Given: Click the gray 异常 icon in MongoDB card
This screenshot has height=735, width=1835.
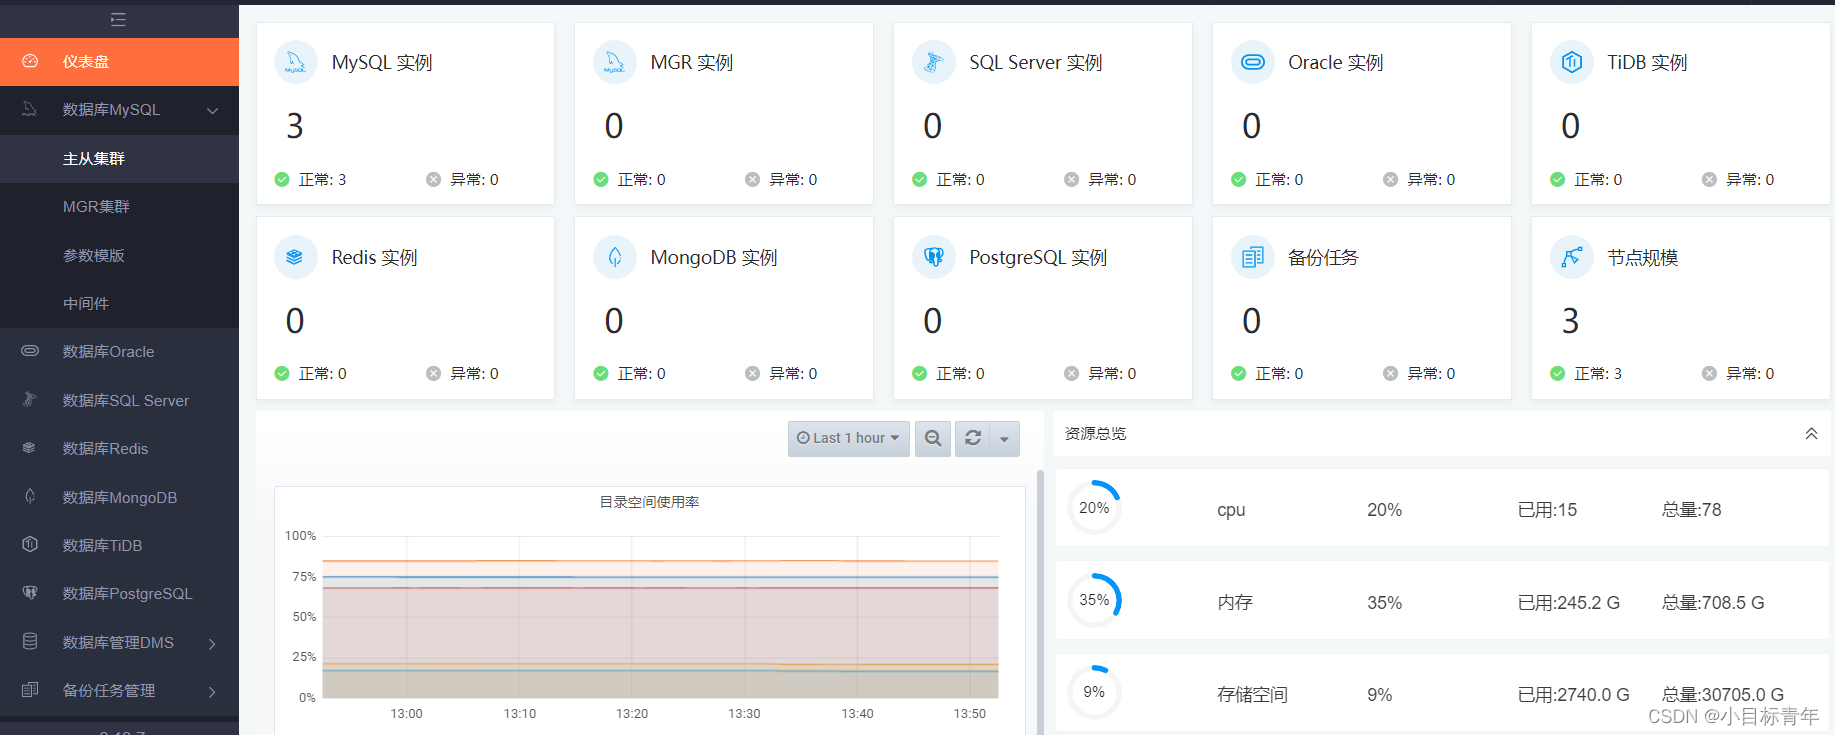Looking at the screenshot, I should [752, 373].
